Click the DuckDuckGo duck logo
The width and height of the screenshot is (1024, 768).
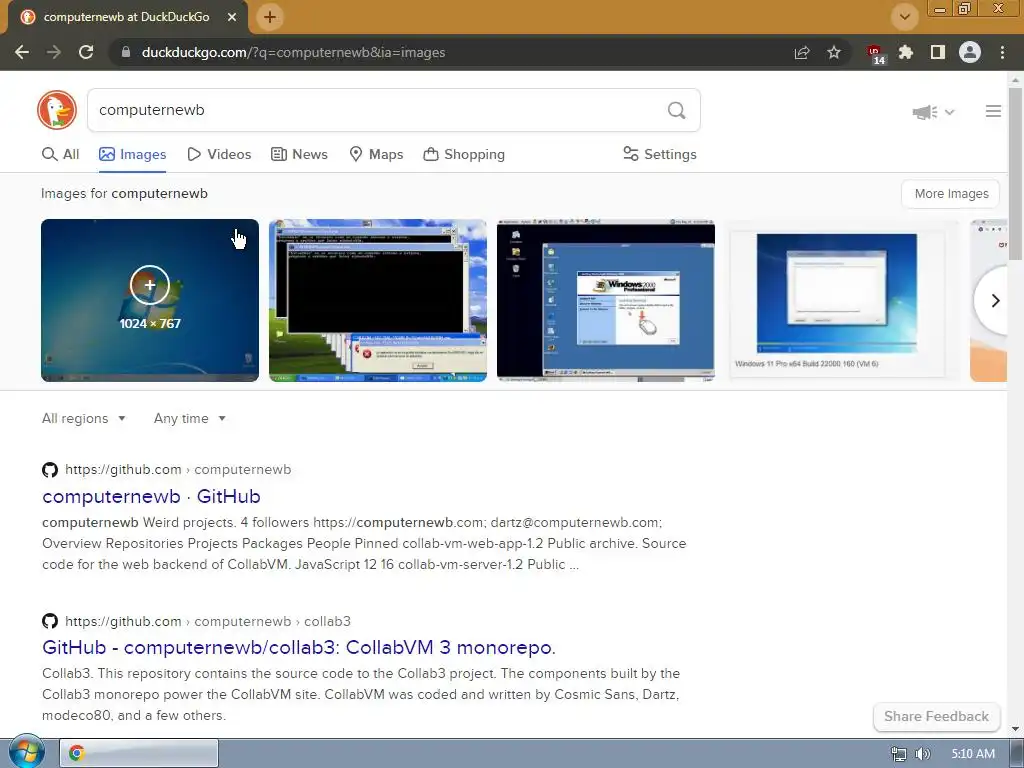click(57, 110)
